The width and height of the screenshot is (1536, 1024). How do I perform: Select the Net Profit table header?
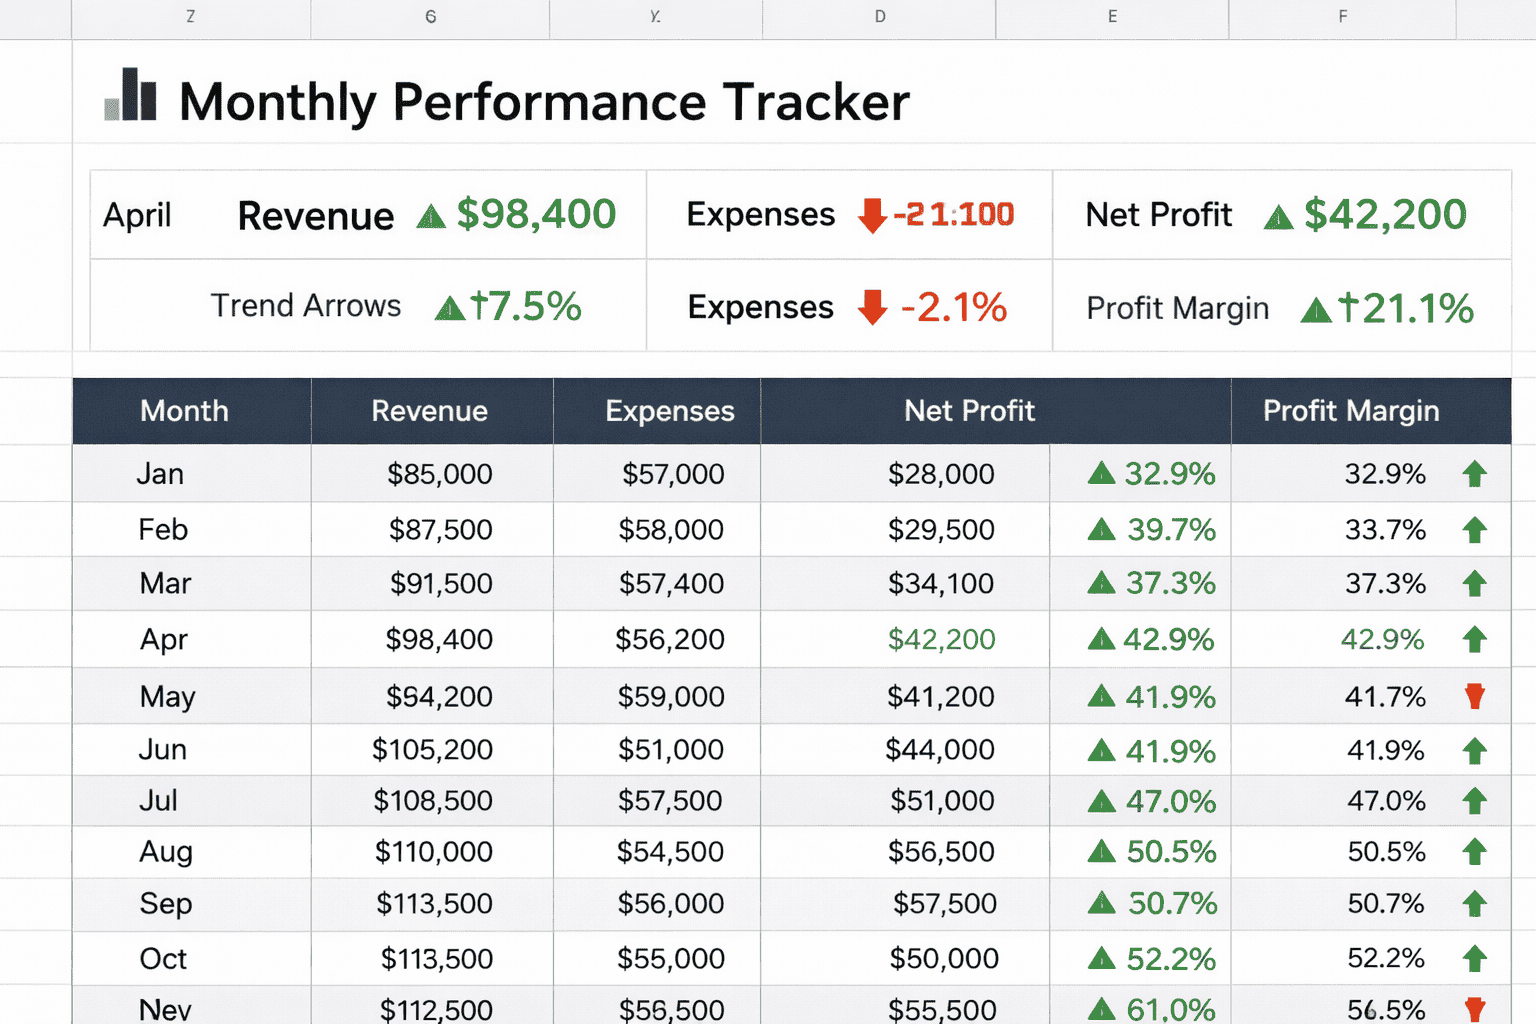coord(969,411)
